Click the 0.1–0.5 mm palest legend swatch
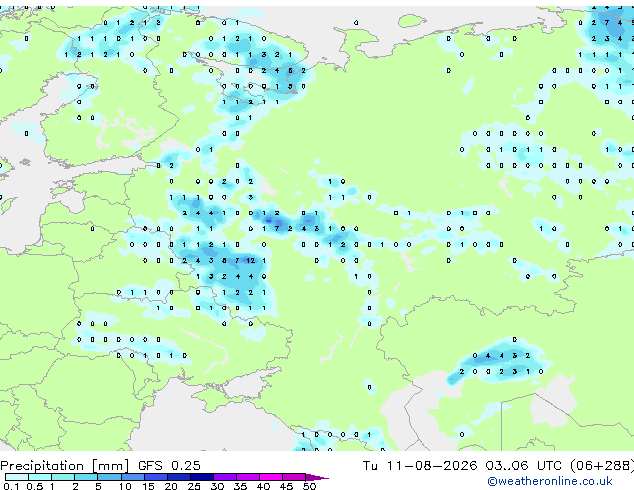Viewport: 634px width, 490px height. [x=17, y=477]
